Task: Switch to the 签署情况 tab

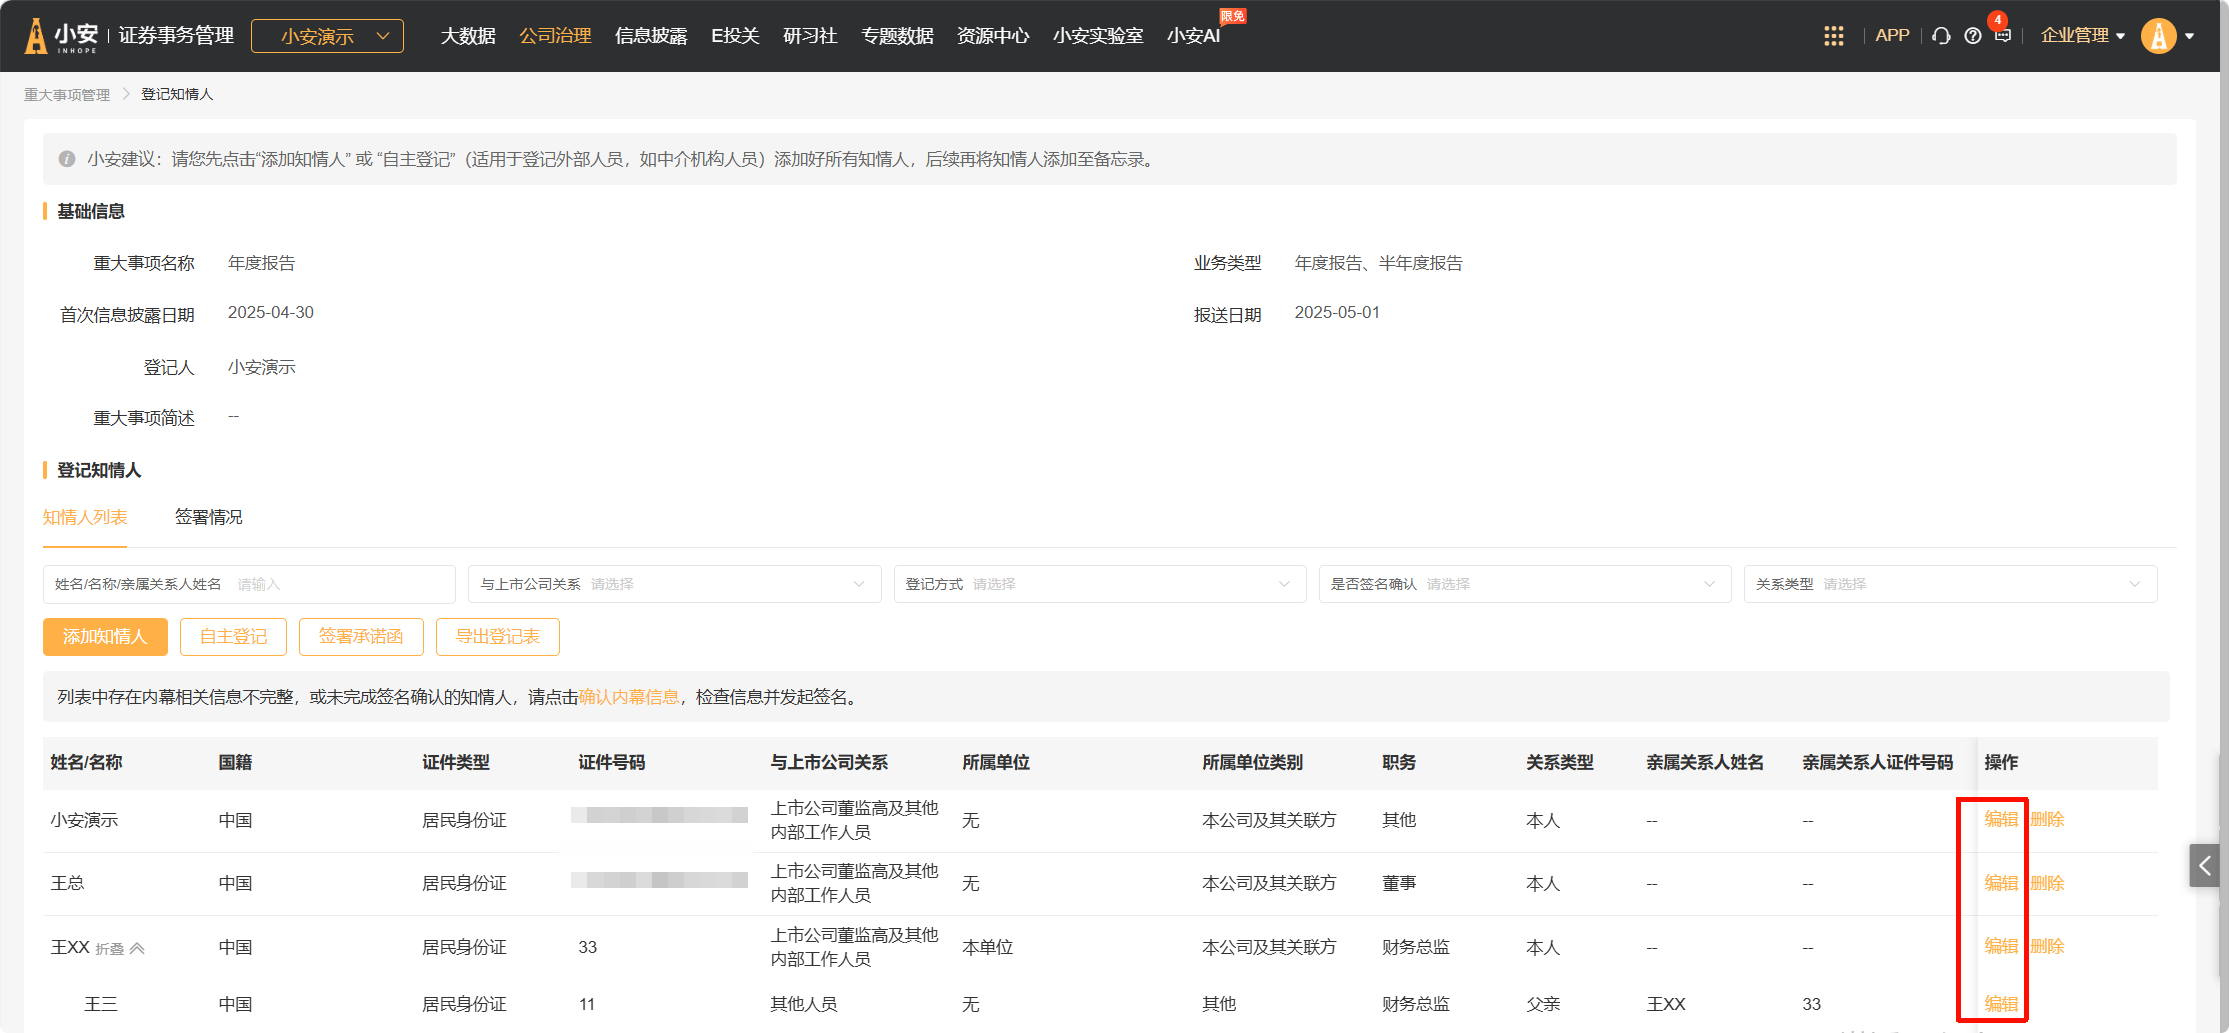Action: click(208, 517)
